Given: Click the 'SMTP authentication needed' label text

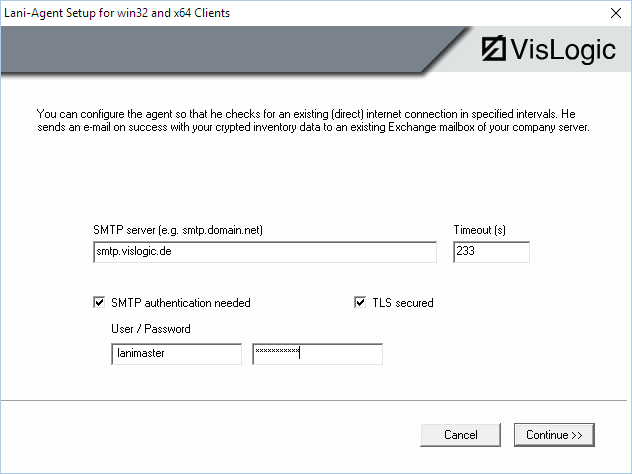Looking at the screenshot, I should (180, 303).
